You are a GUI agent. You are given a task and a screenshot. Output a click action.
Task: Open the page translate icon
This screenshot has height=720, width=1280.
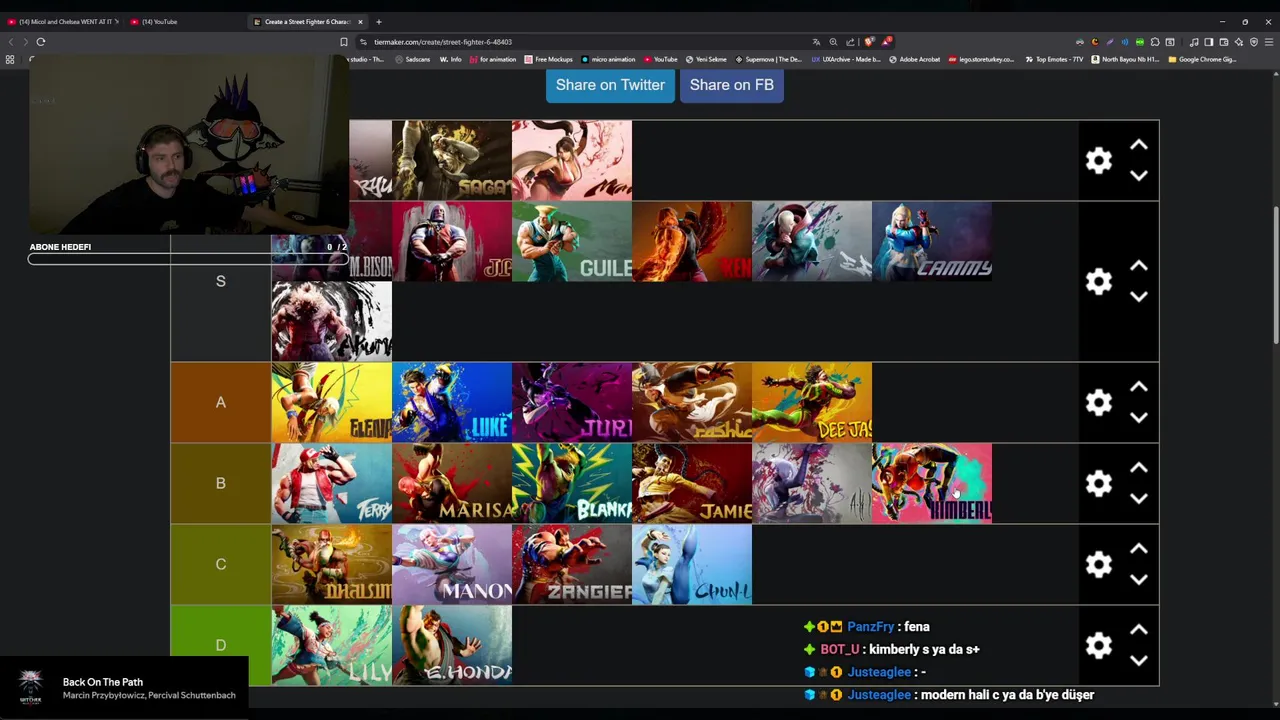pos(816,42)
